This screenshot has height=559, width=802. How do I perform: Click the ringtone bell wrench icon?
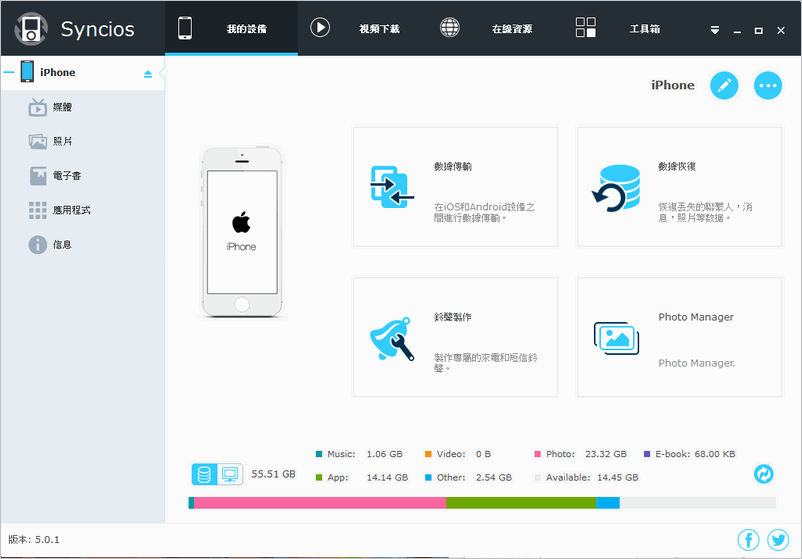392,339
